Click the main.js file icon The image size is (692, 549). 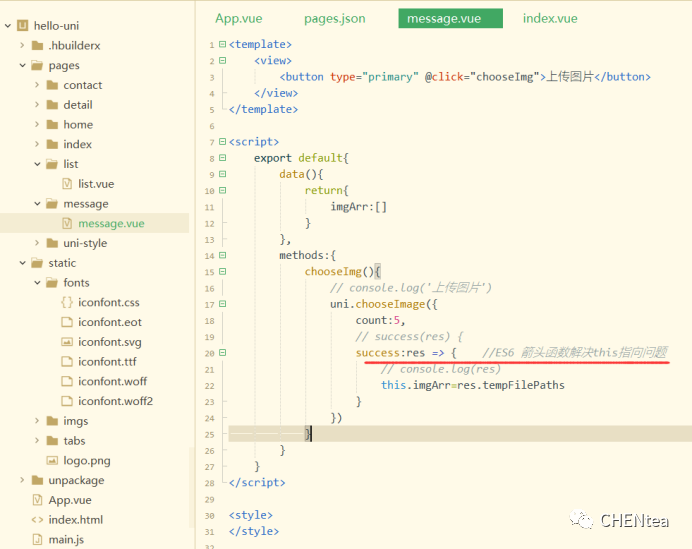click(x=37, y=539)
